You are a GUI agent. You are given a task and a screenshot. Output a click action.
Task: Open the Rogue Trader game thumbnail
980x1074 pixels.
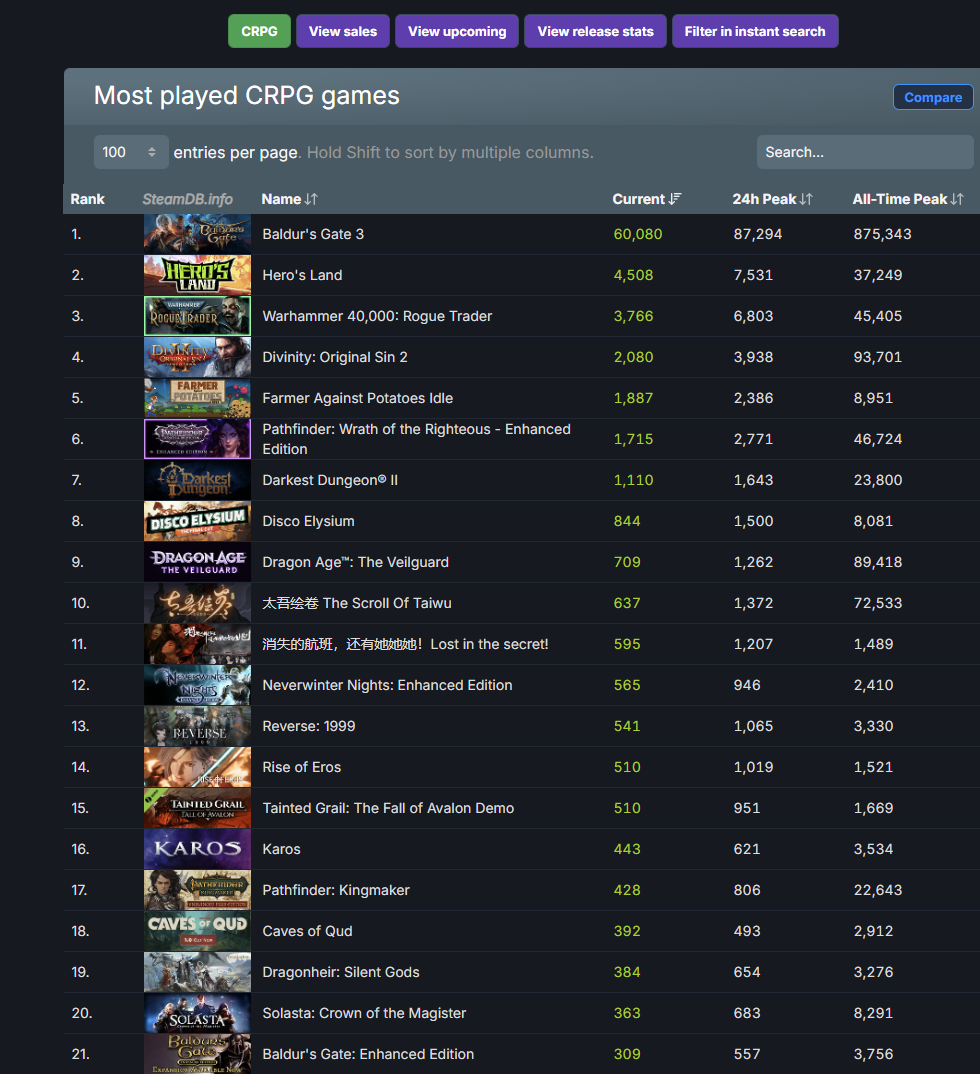pyautogui.click(x=197, y=316)
